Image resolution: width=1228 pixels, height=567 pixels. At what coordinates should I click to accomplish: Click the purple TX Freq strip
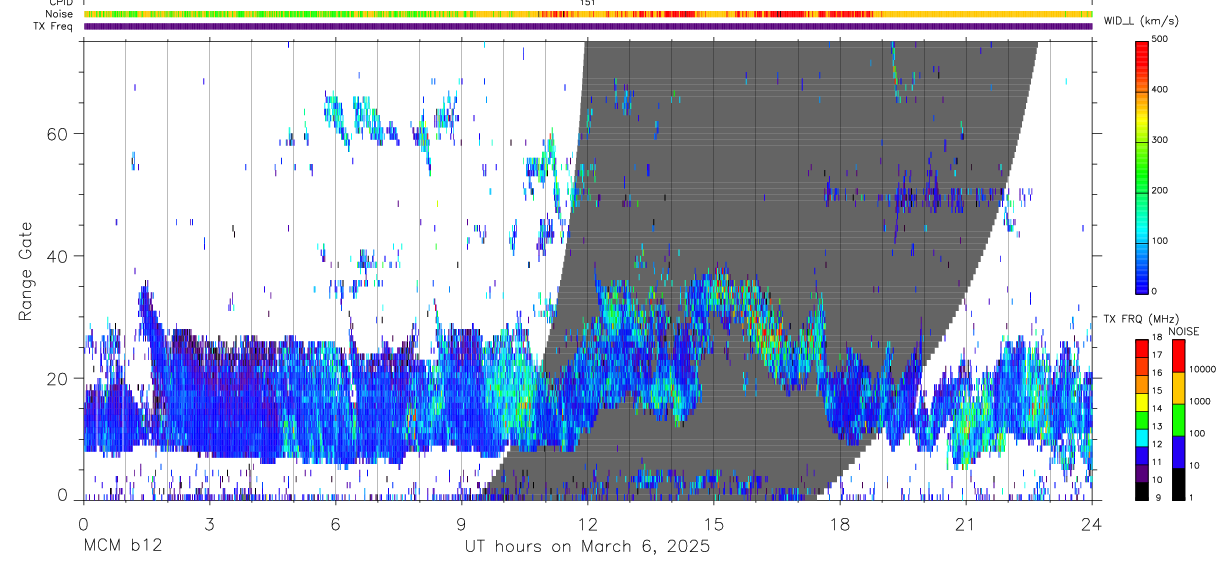pos(588,26)
